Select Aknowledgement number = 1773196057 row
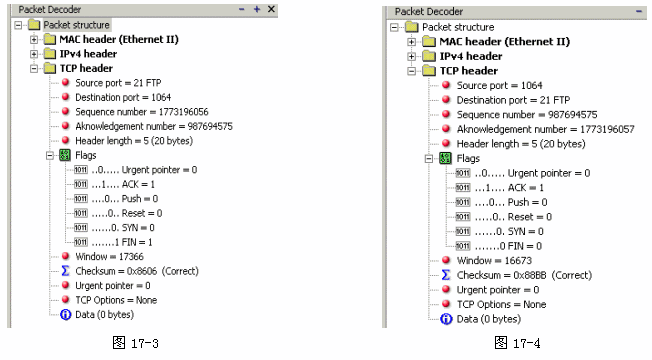 coord(546,129)
